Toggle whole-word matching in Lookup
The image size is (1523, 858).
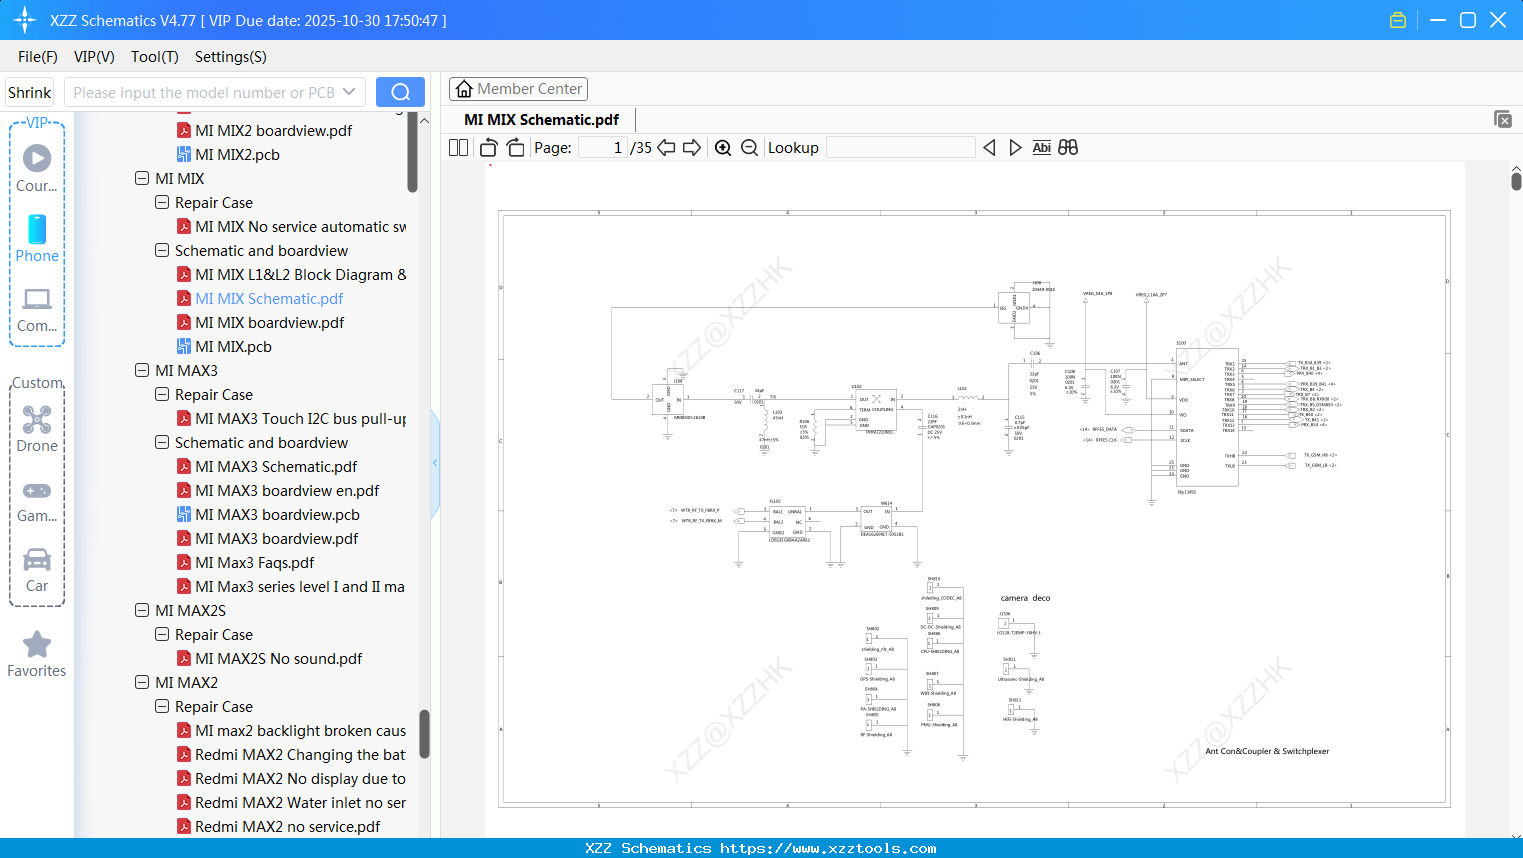1068,147
